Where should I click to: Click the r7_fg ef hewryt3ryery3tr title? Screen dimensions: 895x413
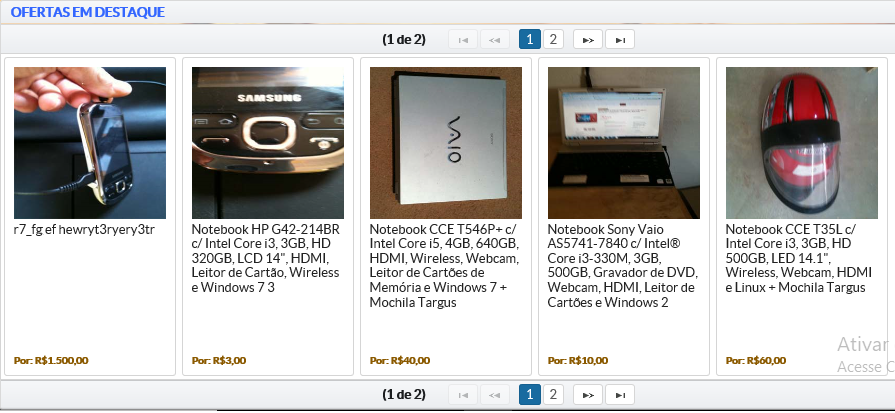(x=84, y=230)
